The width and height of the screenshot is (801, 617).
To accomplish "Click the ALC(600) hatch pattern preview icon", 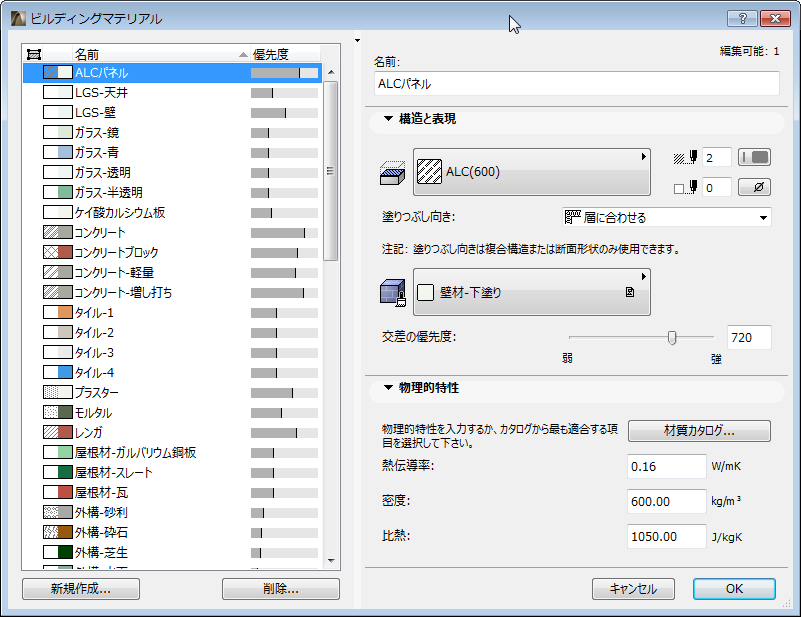I will (x=429, y=172).
